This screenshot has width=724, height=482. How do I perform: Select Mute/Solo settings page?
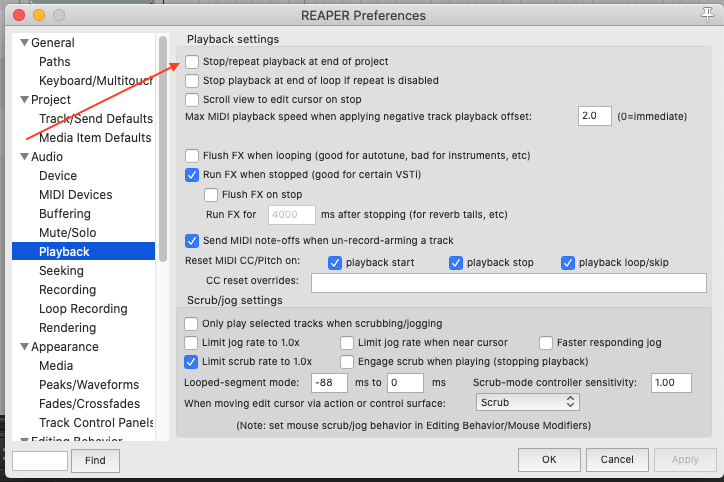click(x=67, y=233)
